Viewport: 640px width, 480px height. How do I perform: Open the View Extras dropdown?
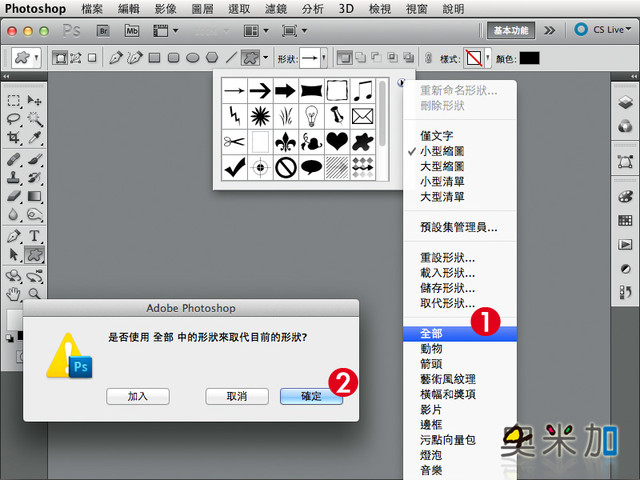coord(165,31)
